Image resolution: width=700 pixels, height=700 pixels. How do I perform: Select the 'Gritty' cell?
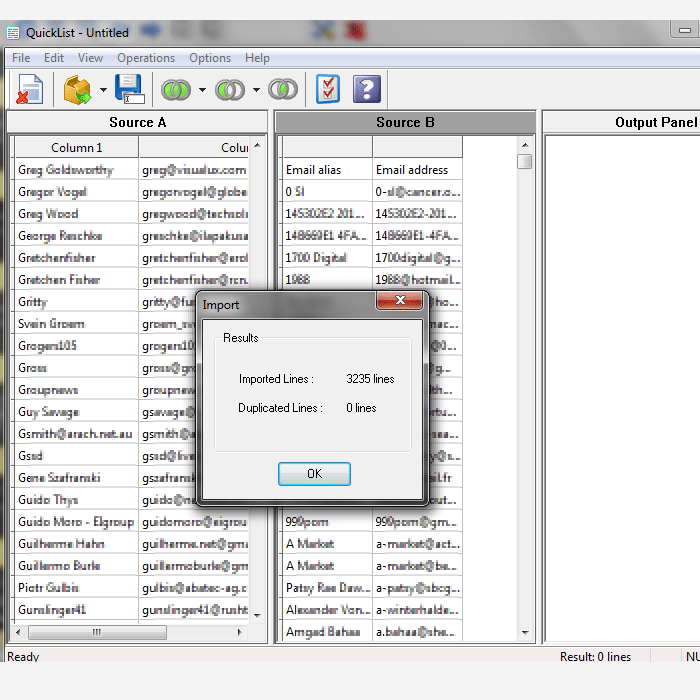[76, 302]
